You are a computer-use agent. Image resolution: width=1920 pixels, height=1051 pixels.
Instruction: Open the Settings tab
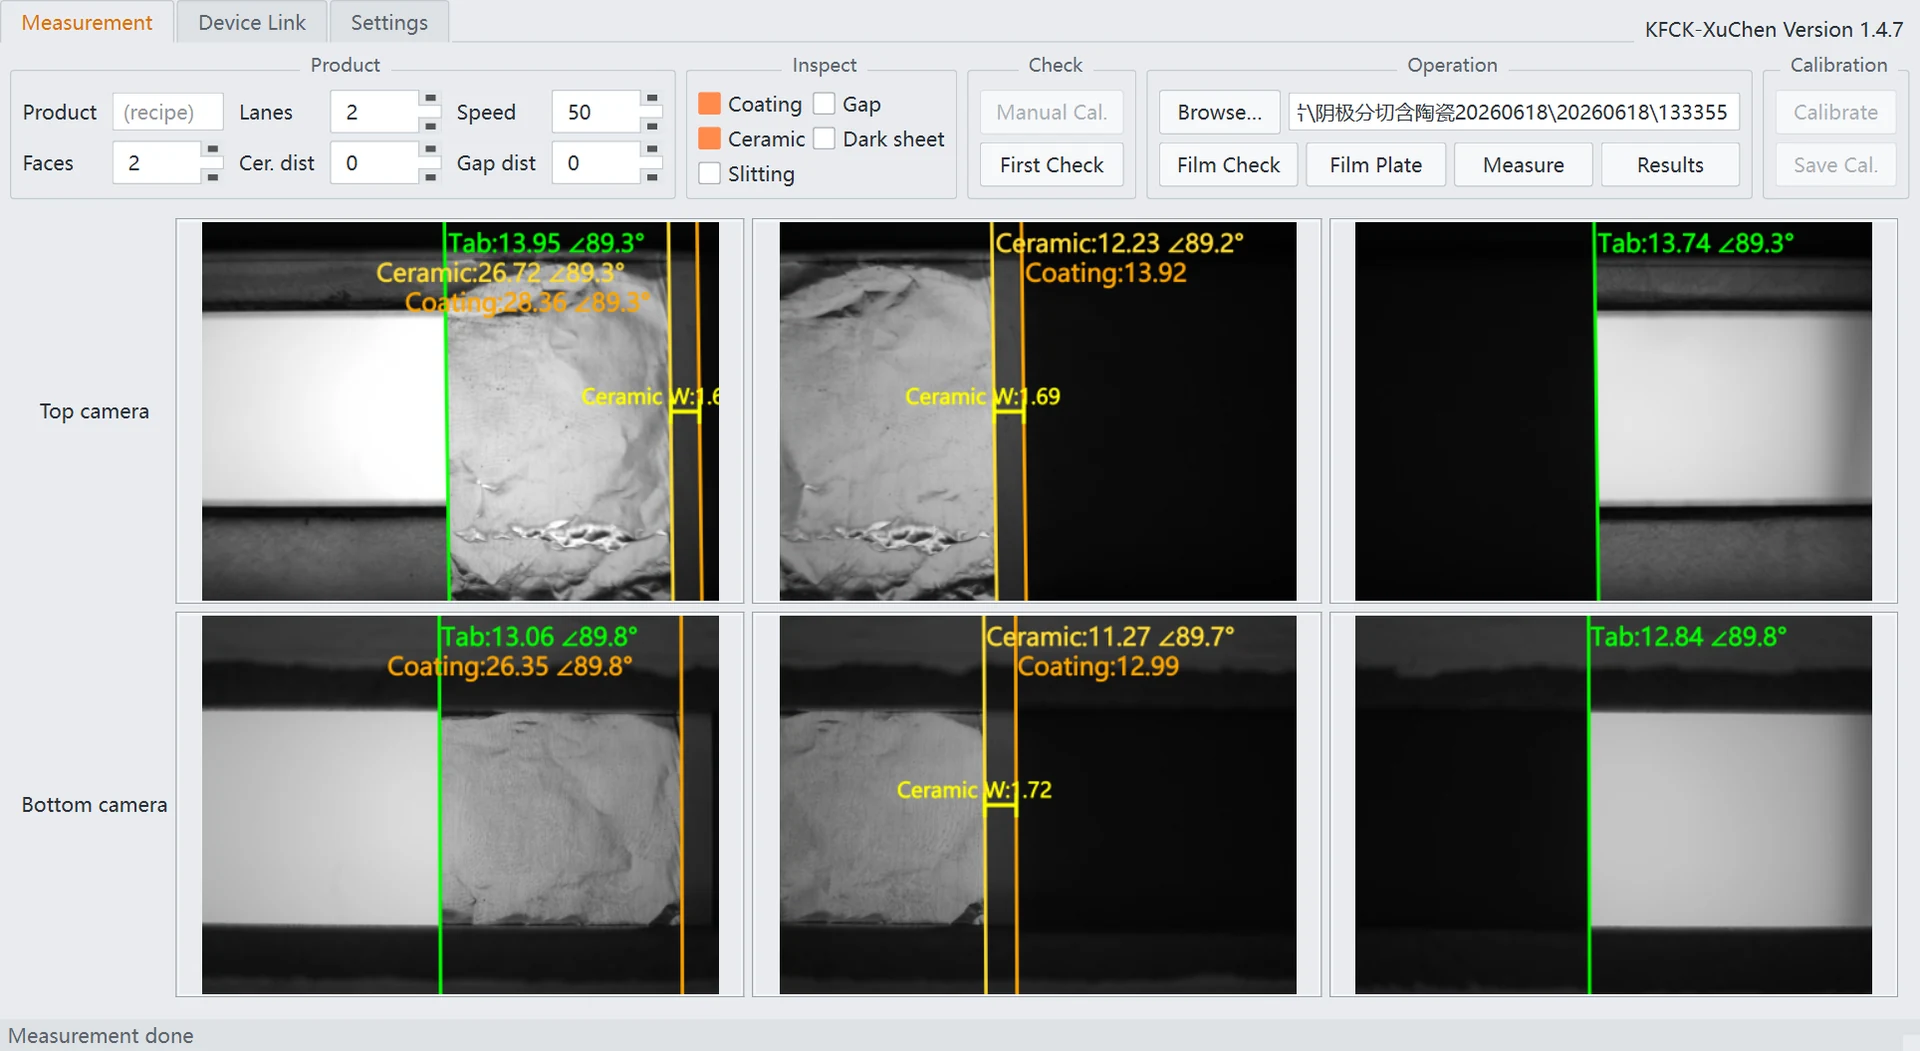389,22
